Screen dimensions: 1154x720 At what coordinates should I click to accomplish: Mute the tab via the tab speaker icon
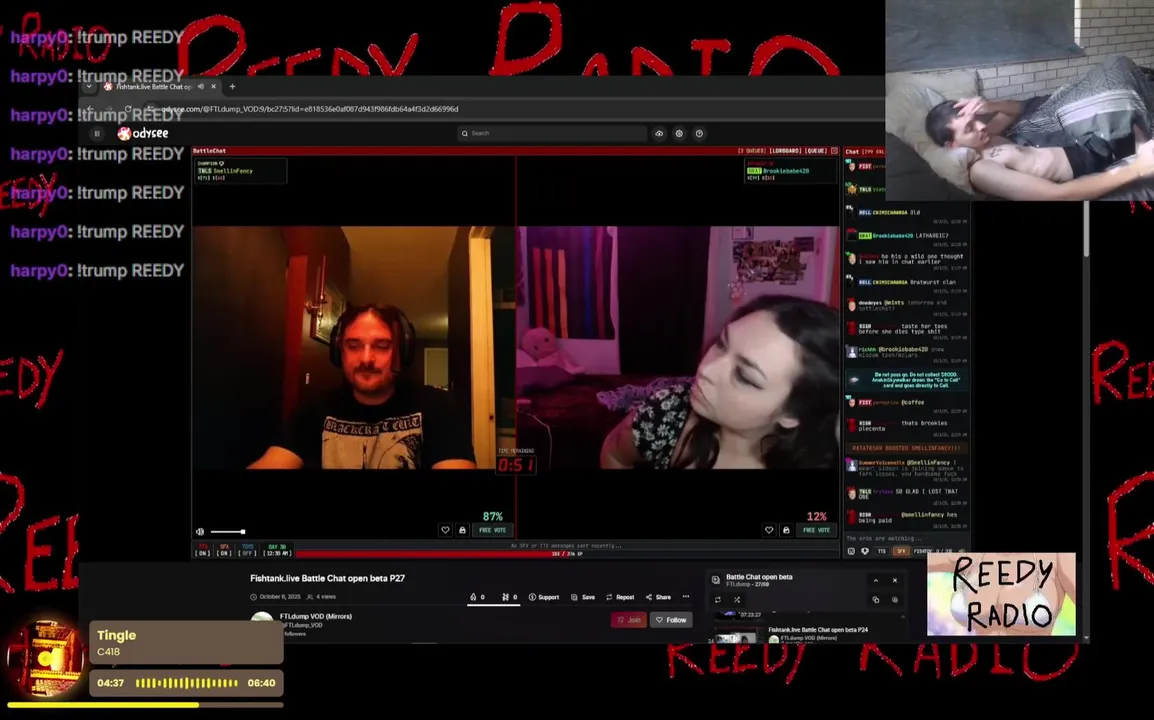[201, 86]
